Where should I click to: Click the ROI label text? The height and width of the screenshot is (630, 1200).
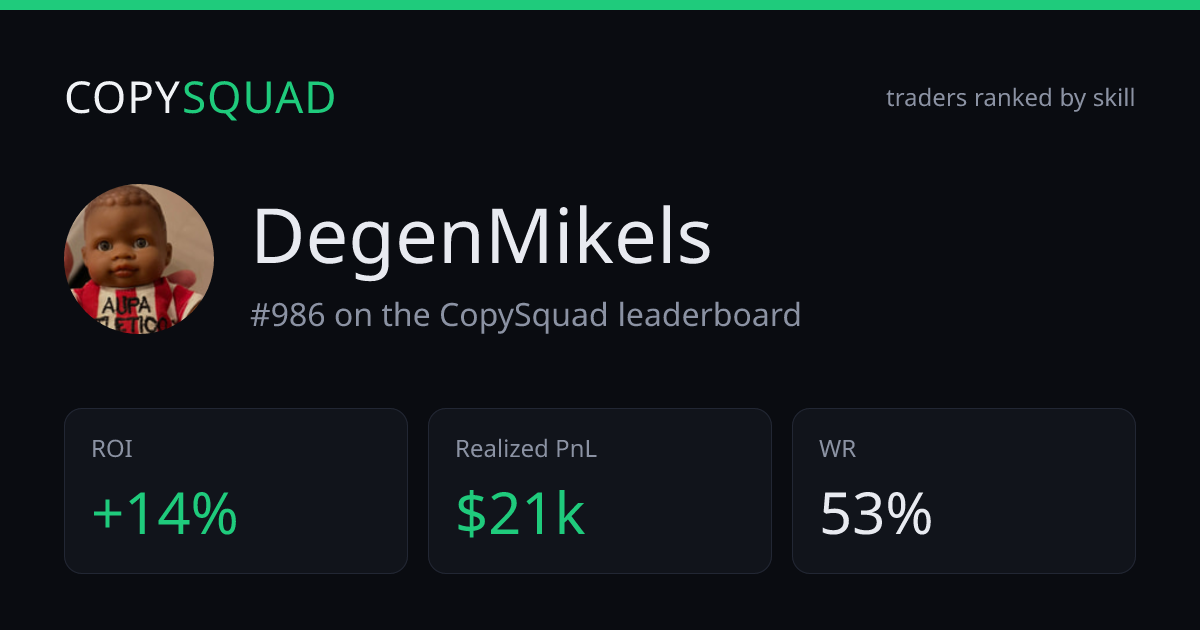(112, 450)
